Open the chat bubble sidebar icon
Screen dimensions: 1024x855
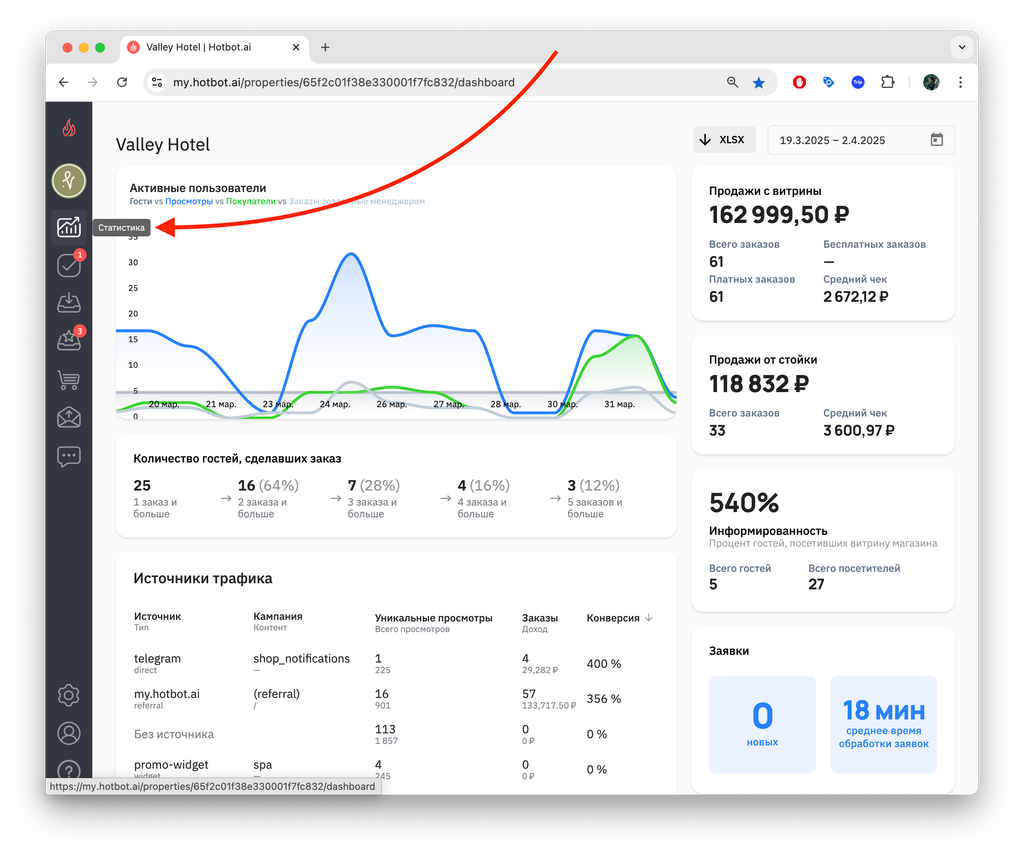coord(69,456)
